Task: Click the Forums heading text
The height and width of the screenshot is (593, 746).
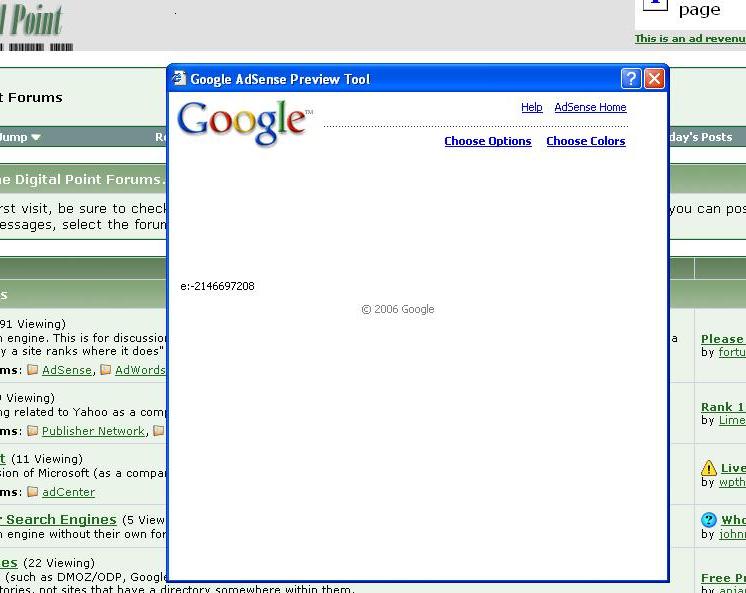Action: point(31,98)
